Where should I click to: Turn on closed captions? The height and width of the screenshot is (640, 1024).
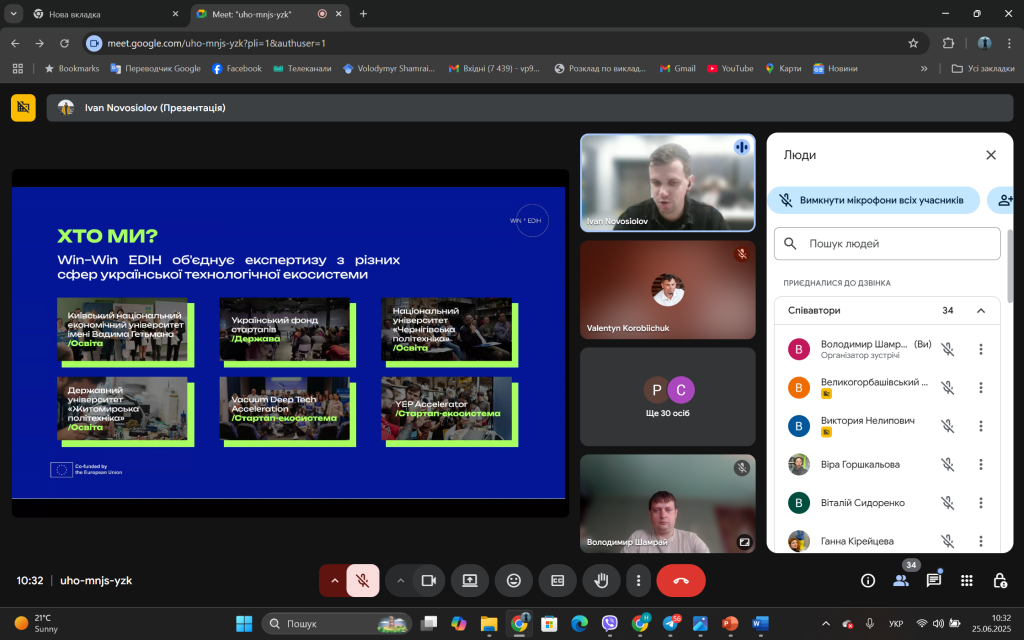point(558,581)
